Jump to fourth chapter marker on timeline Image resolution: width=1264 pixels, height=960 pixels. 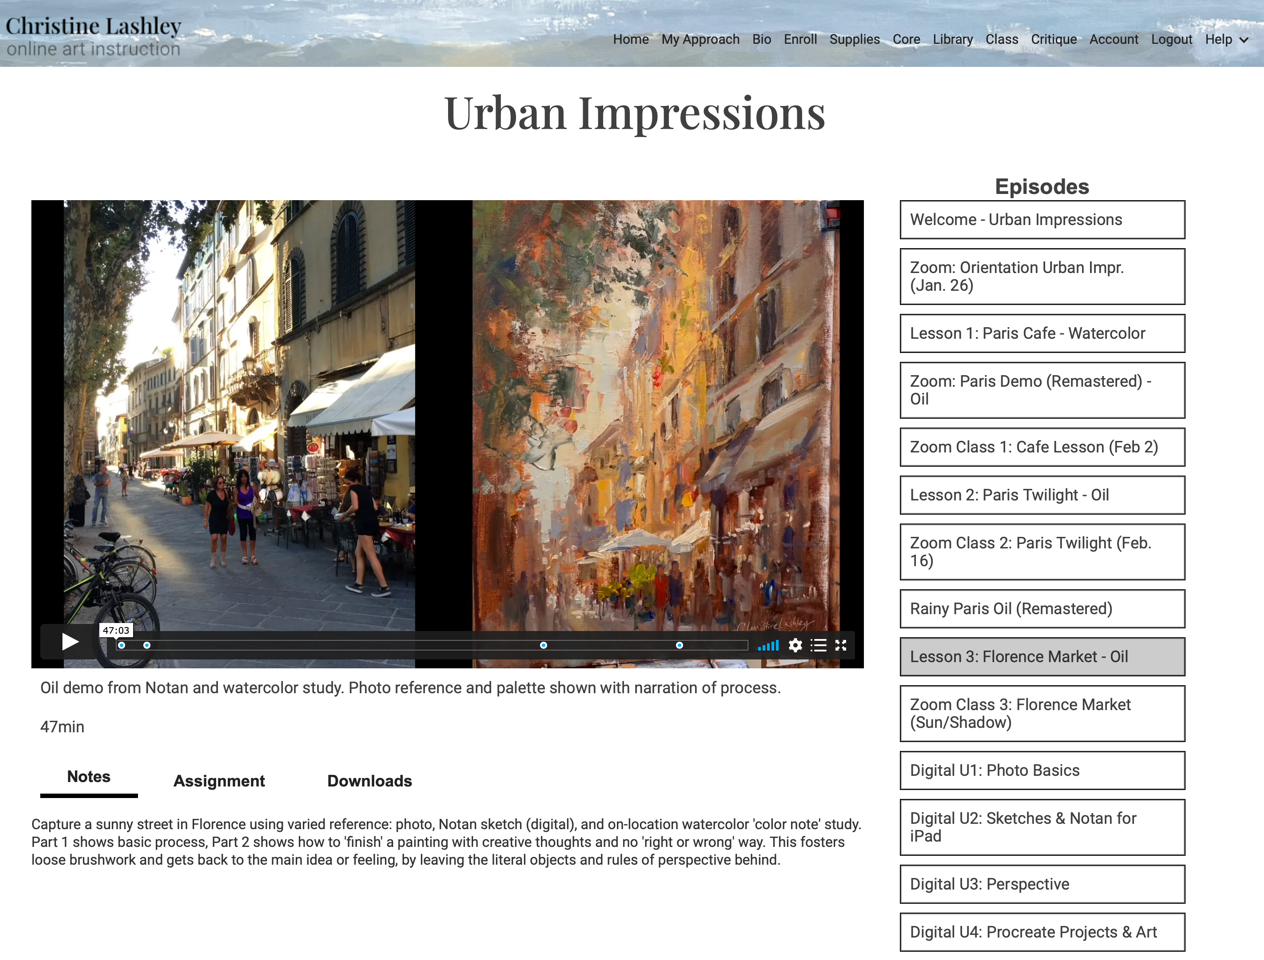[680, 646]
